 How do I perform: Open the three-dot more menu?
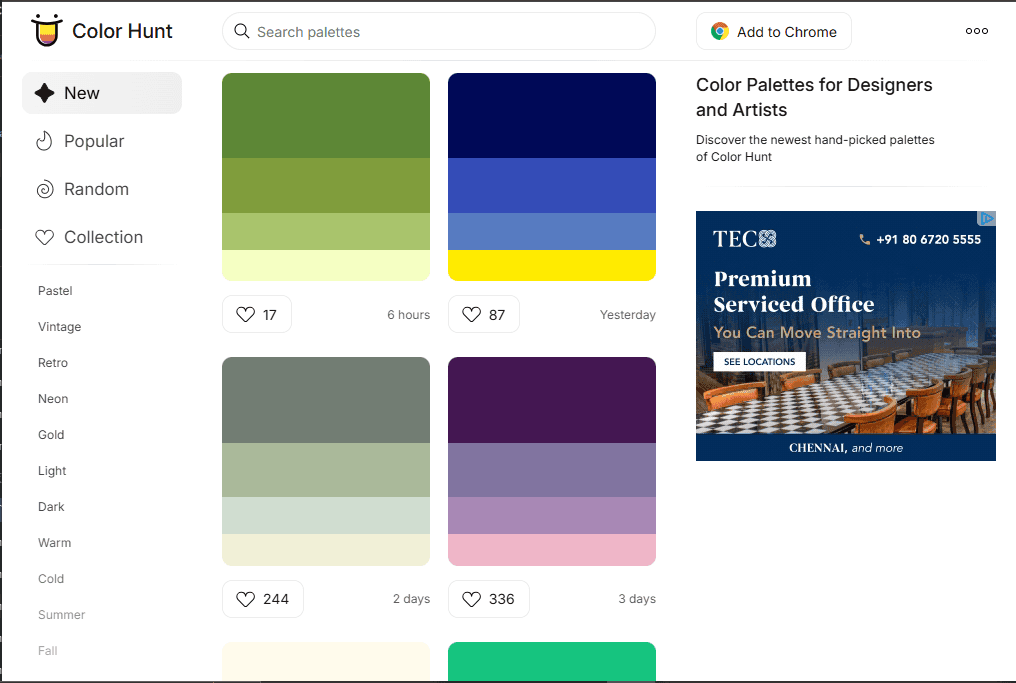point(976,31)
